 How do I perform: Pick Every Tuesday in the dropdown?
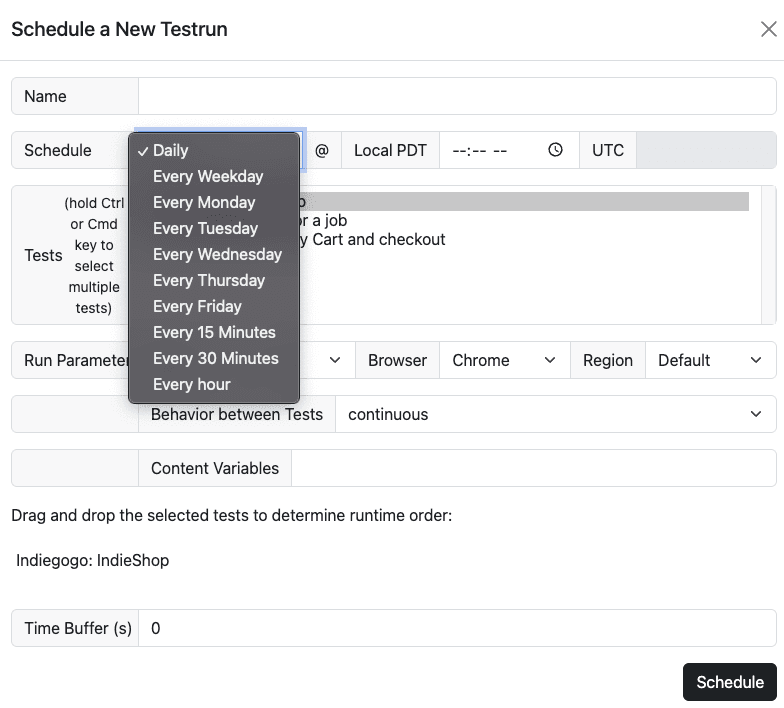coord(204,228)
